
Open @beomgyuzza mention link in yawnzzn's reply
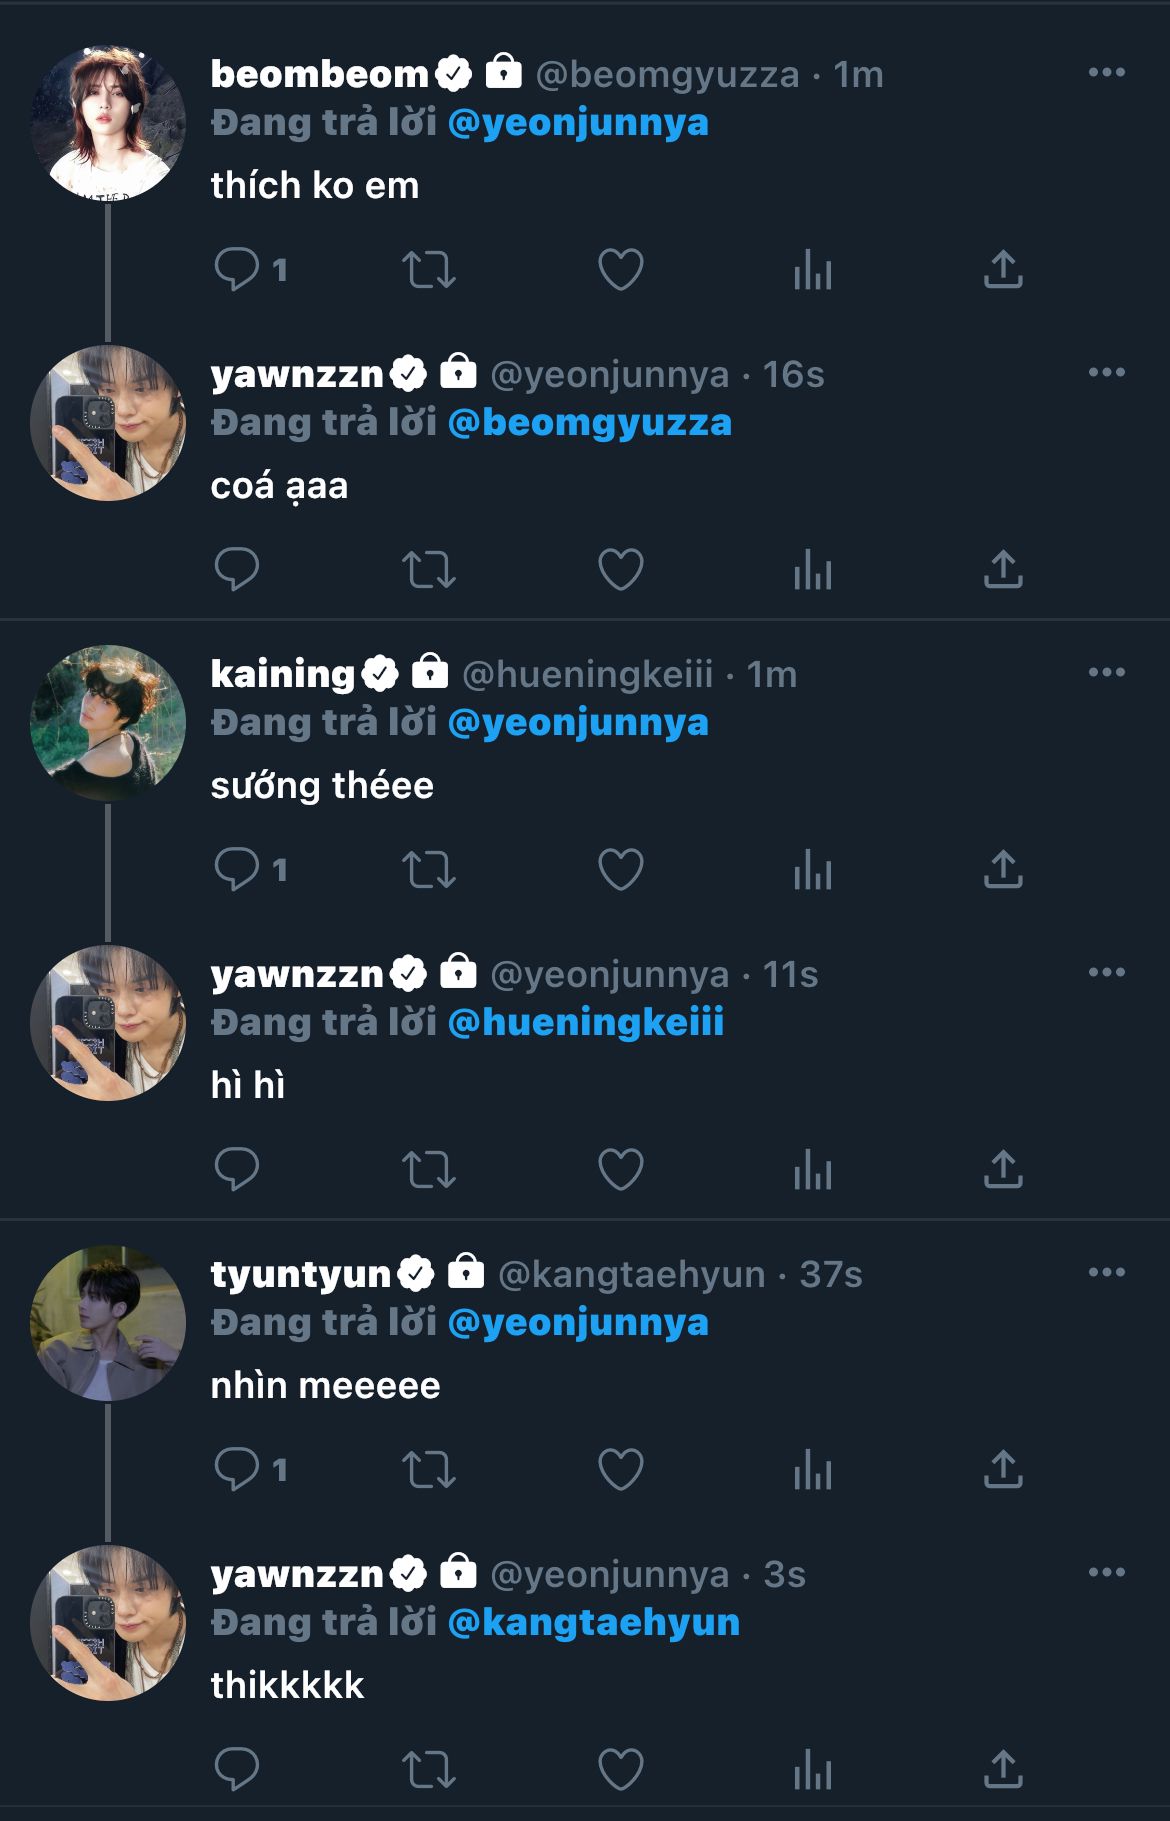pos(590,423)
